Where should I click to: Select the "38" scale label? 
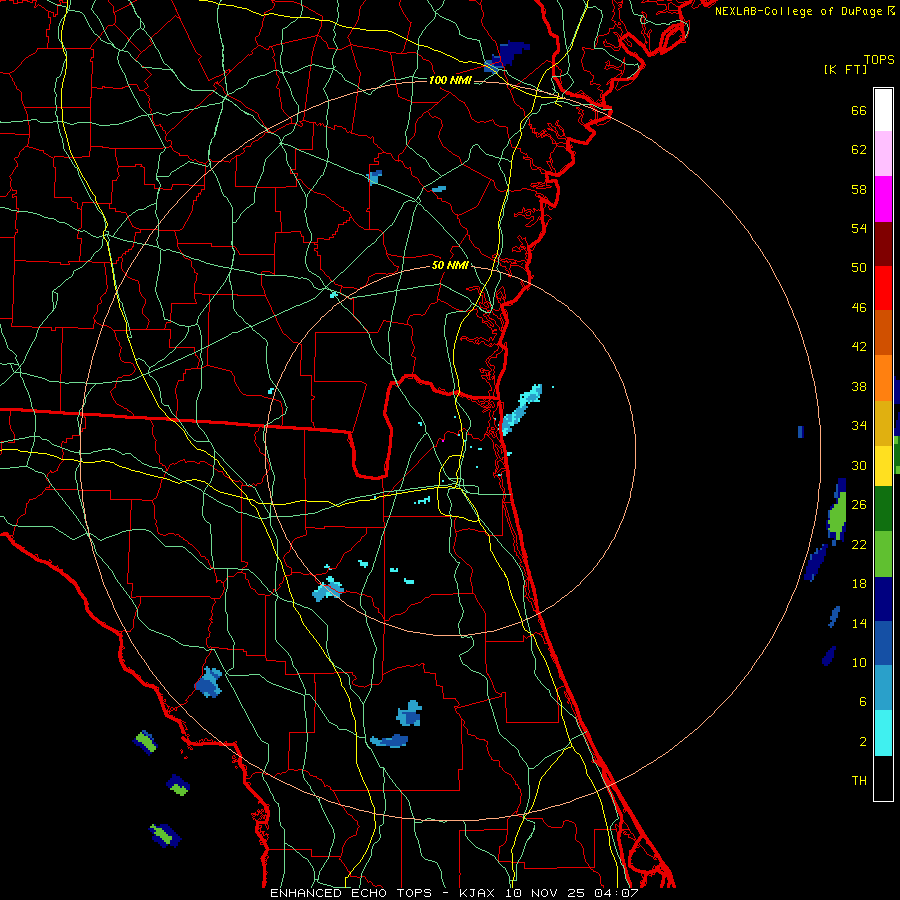click(x=859, y=386)
